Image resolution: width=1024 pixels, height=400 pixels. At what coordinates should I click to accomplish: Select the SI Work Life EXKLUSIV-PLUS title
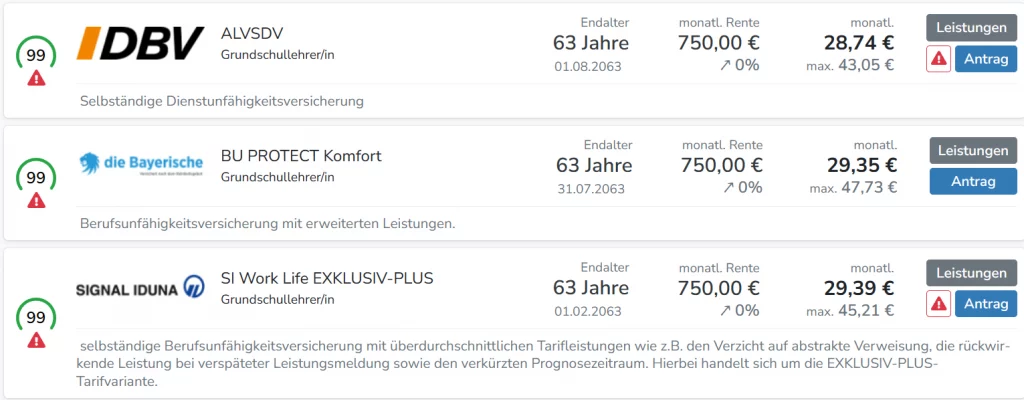[326, 278]
